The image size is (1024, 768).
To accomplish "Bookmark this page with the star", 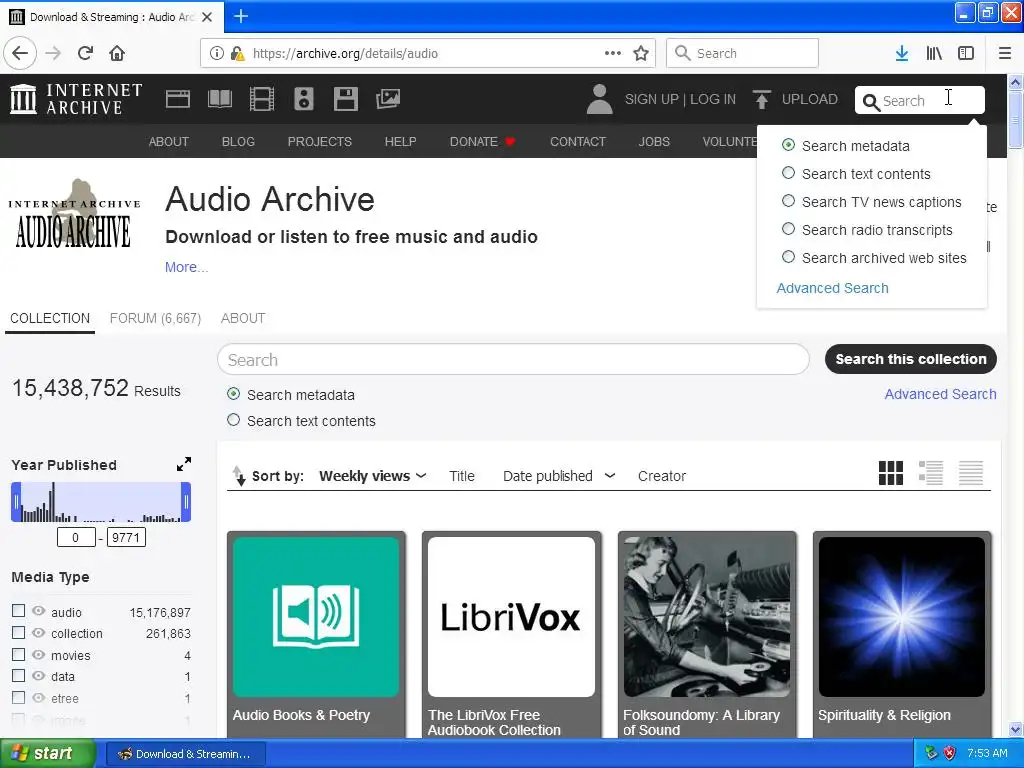I will [x=641, y=53].
